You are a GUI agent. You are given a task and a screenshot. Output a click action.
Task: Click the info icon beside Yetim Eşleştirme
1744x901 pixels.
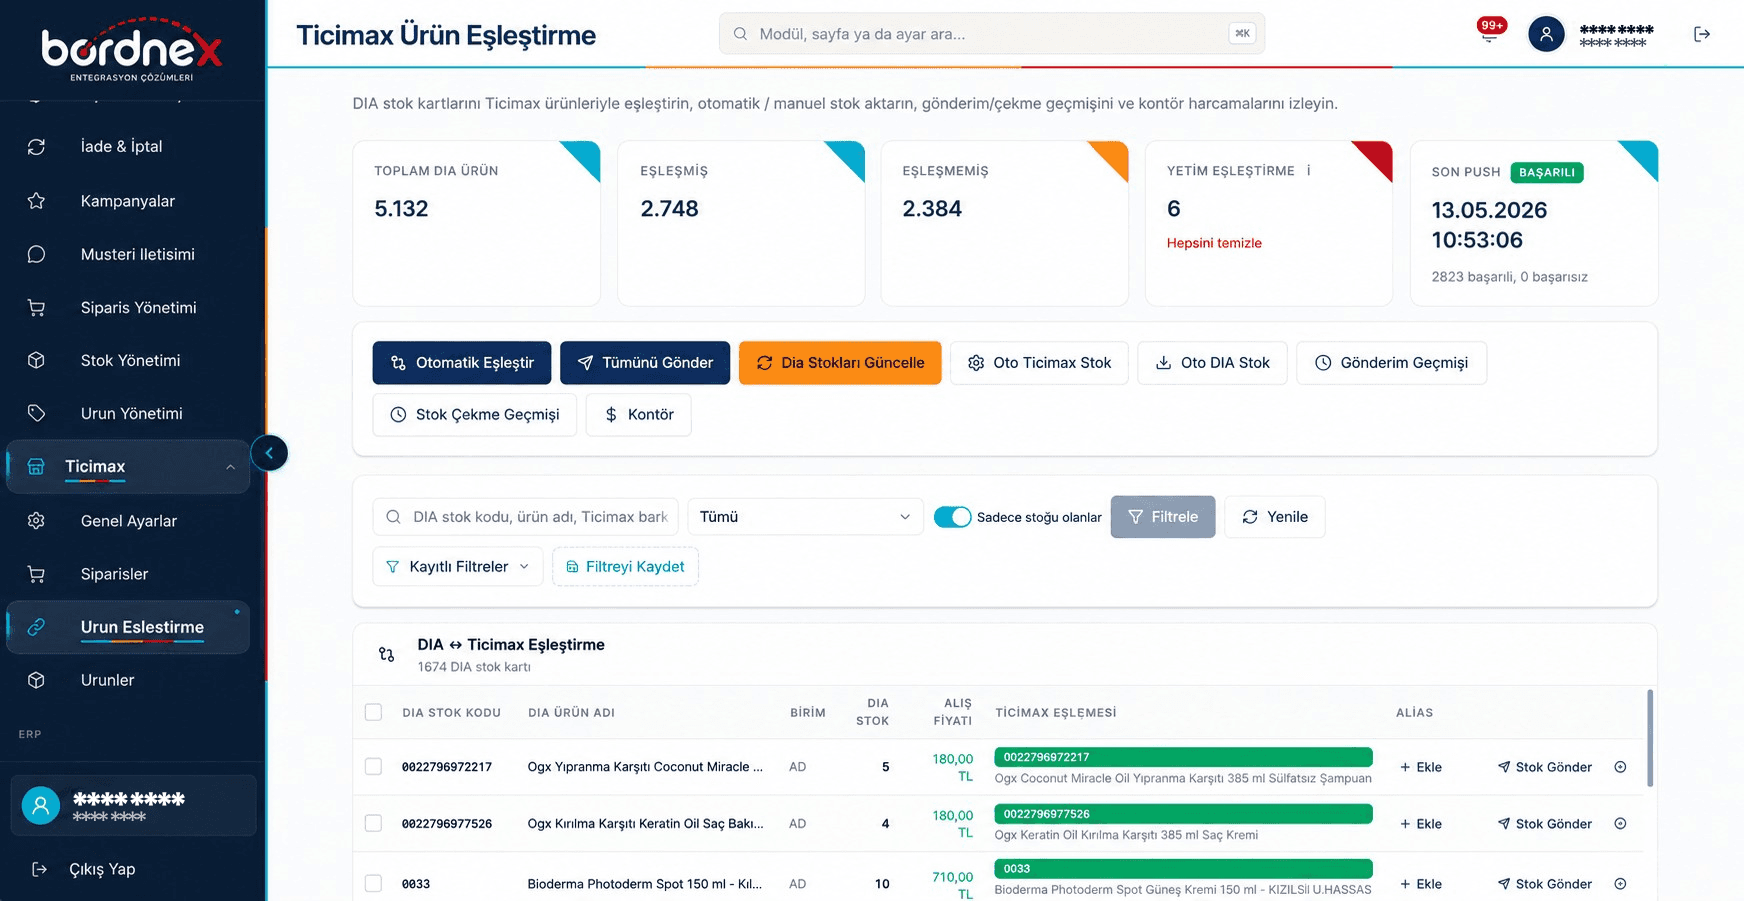pos(1309,171)
